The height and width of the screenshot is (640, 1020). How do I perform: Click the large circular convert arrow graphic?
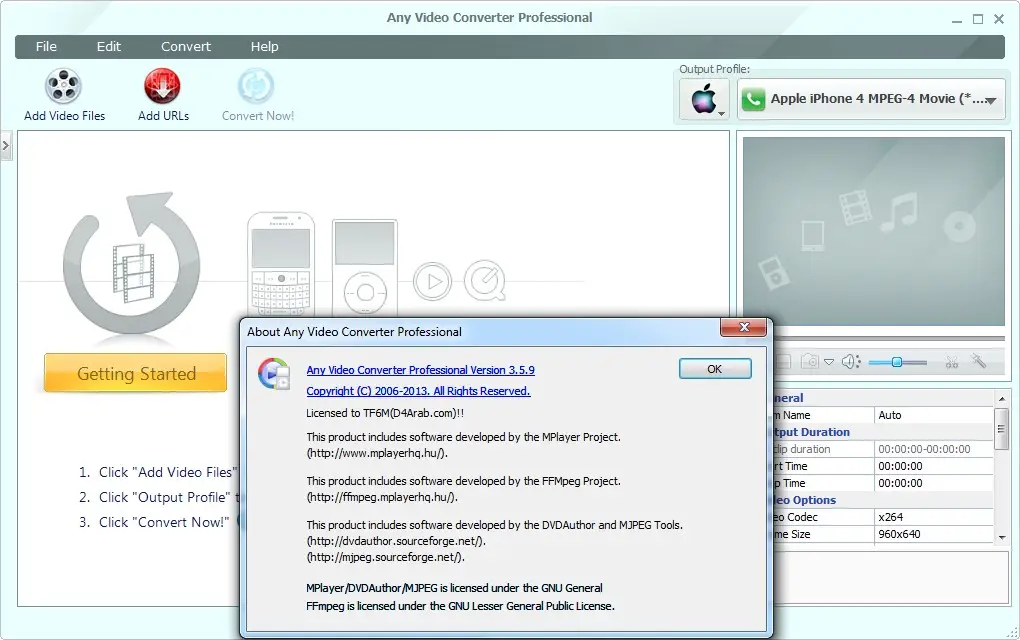pyautogui.click(x=132, y=263)
